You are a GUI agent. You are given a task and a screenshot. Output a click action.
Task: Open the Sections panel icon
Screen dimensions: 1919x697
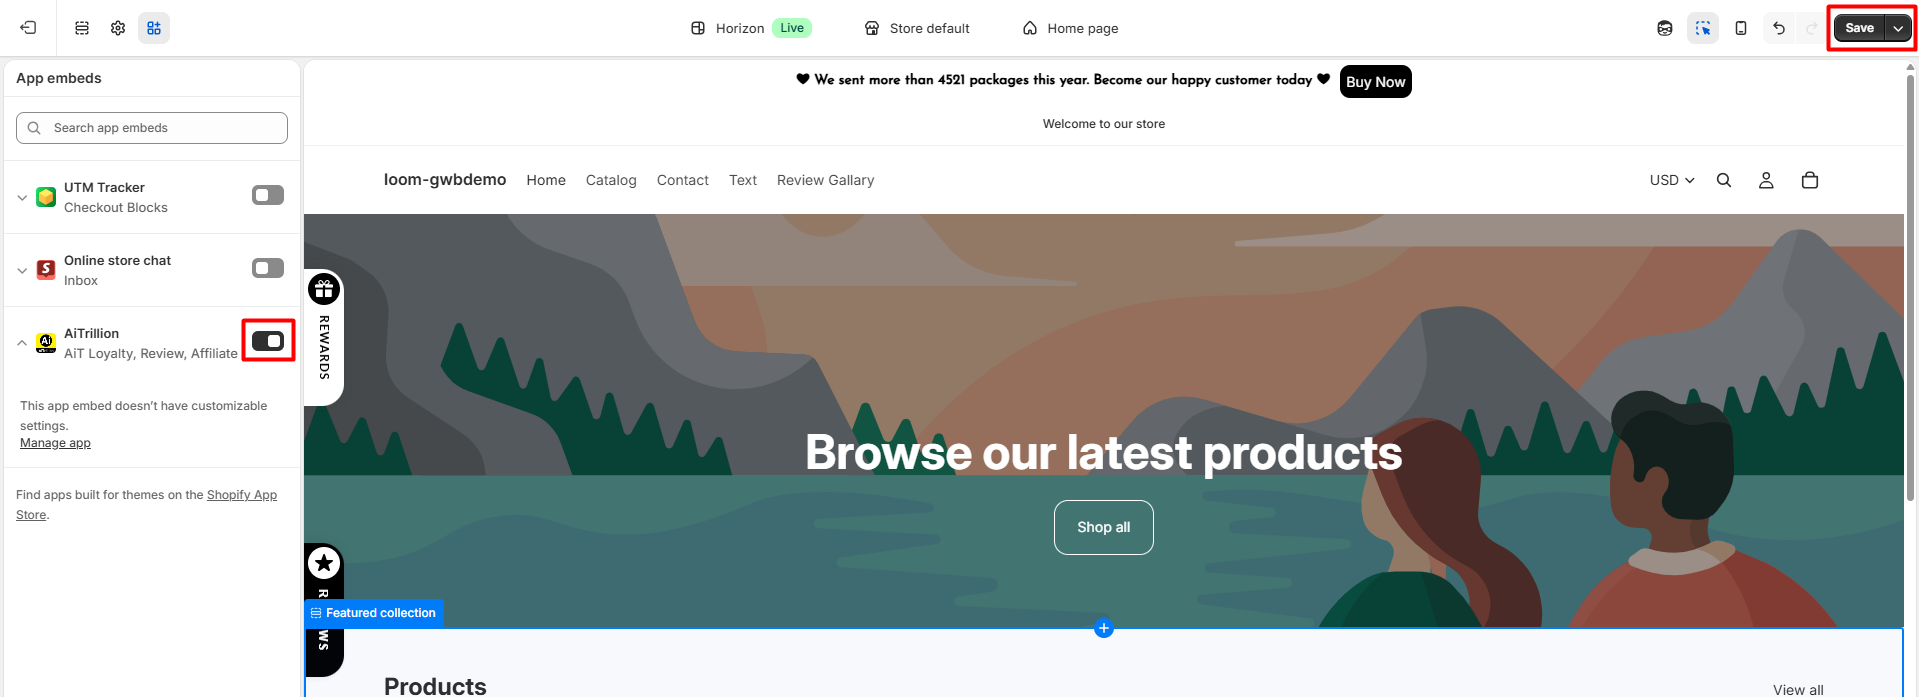point(82,28)
